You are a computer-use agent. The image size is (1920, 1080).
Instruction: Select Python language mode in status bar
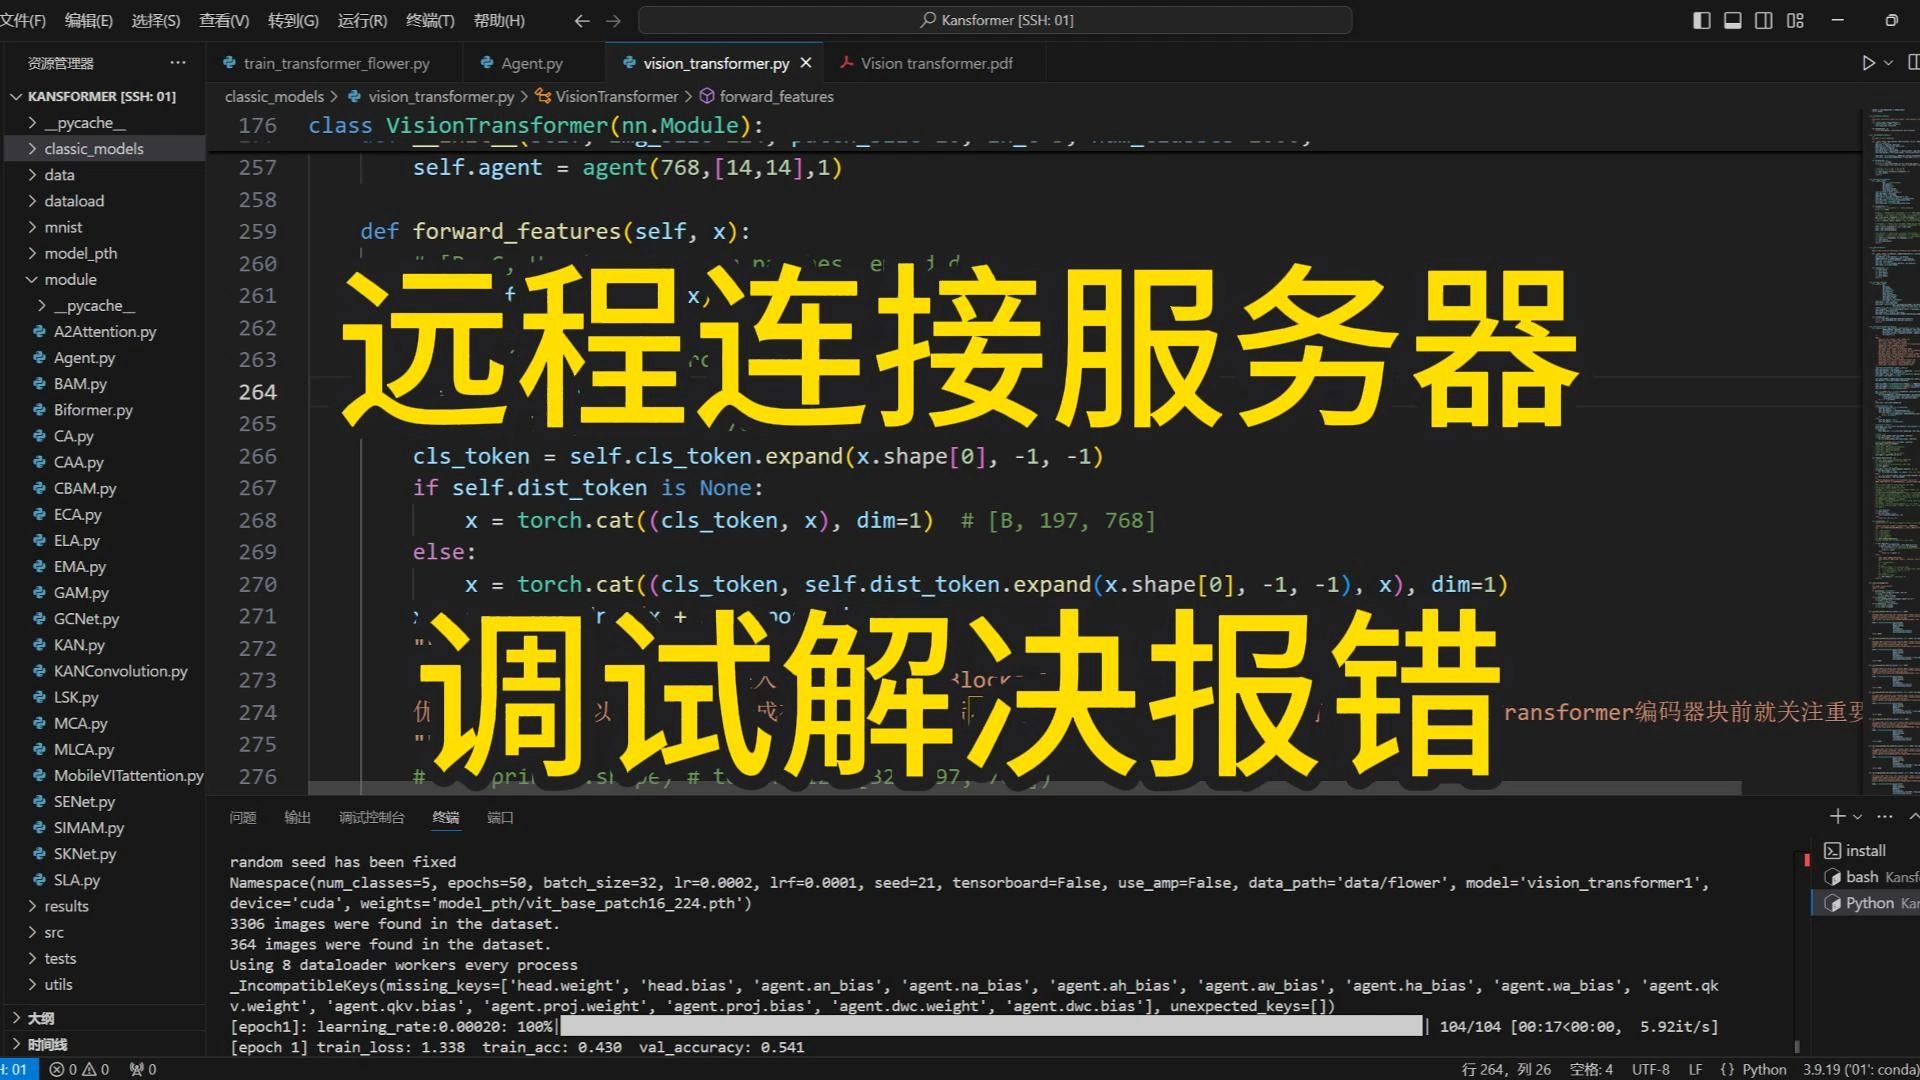point(1764,1069)
